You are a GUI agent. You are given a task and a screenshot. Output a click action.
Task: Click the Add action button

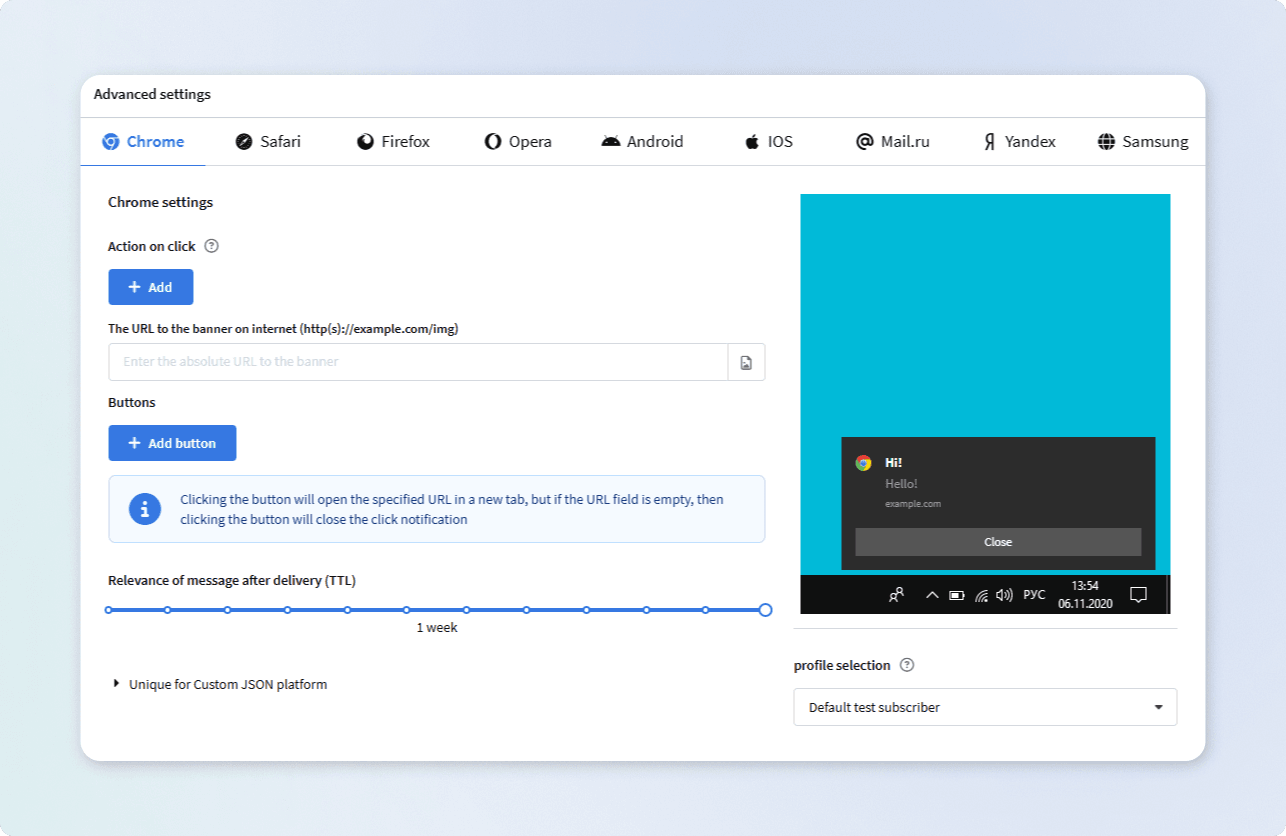point(151,287)
